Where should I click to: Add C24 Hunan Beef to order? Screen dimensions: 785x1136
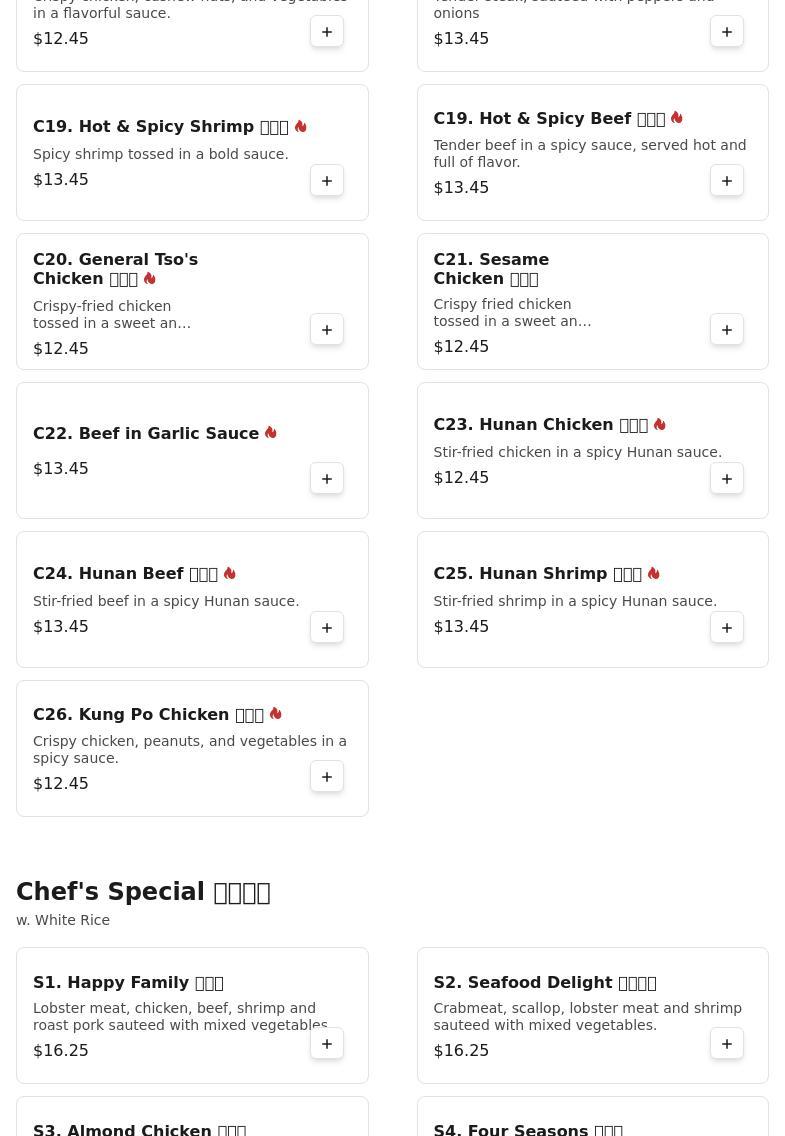(x=327, y=627)
